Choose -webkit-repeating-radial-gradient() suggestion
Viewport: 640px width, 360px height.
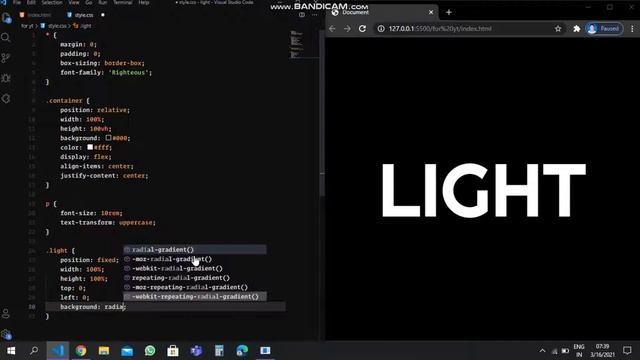195,296
